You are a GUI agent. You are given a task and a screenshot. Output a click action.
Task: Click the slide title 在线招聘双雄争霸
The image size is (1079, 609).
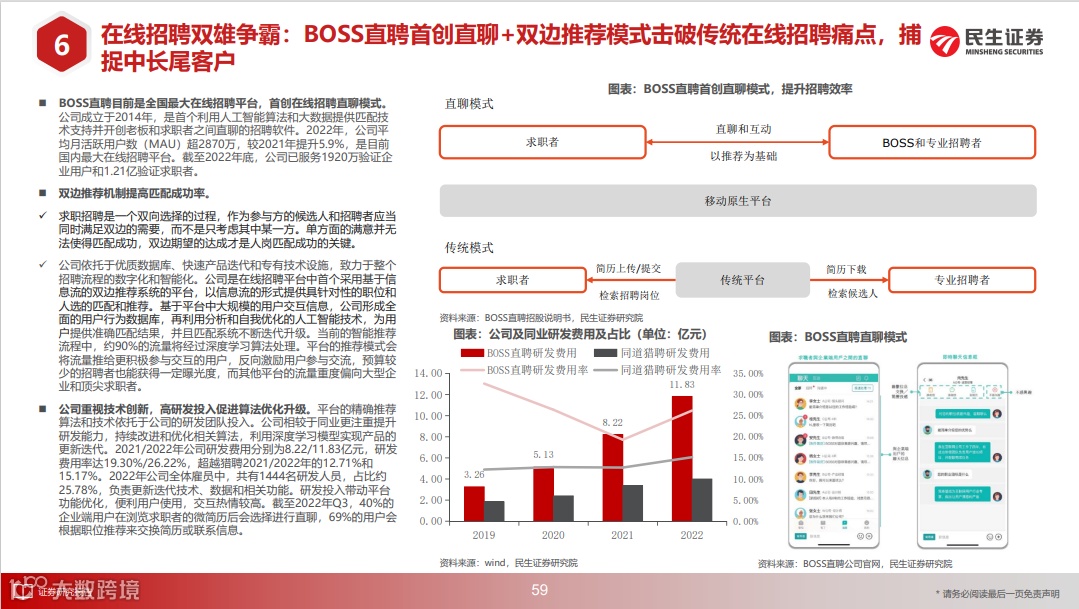191,34
